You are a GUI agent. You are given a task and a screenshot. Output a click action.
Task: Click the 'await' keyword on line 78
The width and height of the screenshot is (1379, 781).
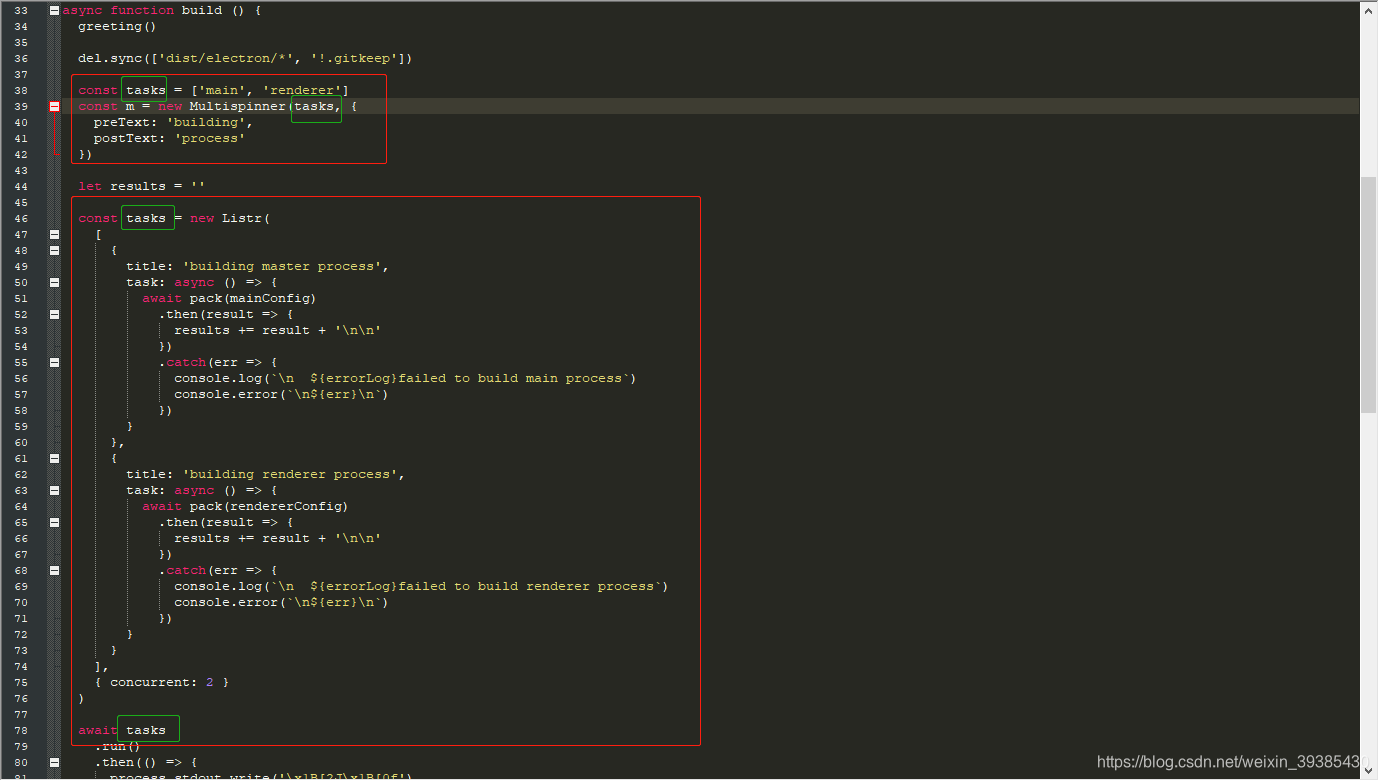pyautogui.click(x=98, y=730)
